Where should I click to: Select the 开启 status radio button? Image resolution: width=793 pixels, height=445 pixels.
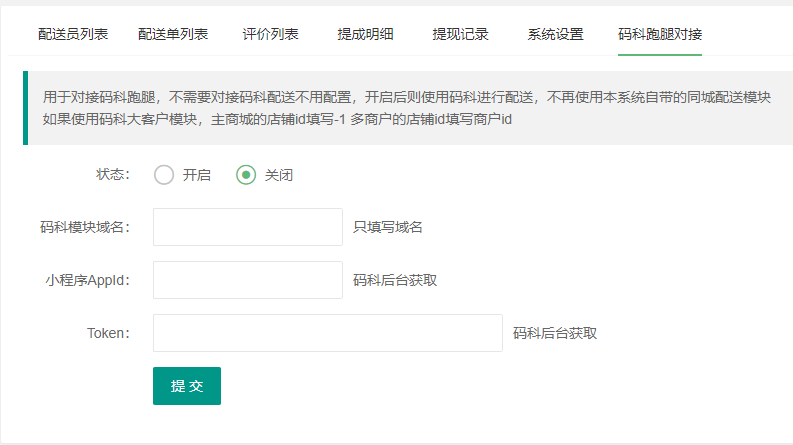(x=164, y=175)
